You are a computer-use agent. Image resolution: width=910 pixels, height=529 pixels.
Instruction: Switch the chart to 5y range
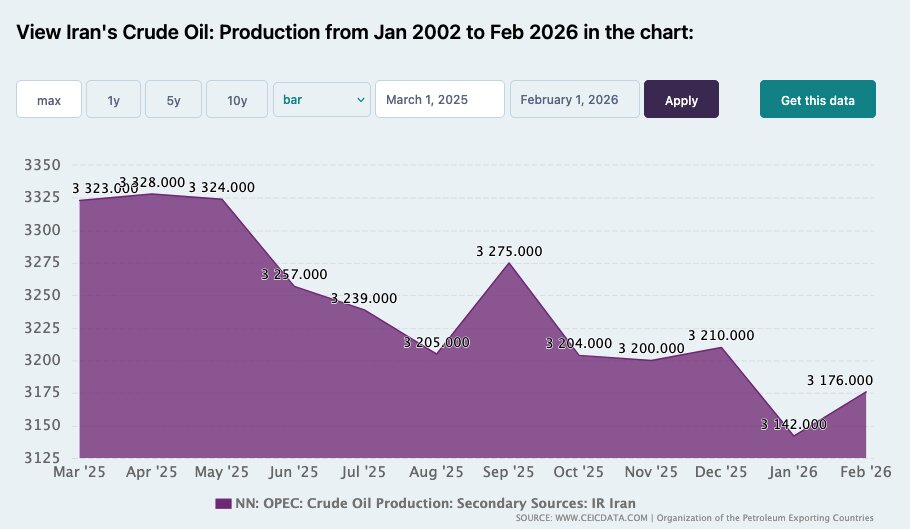point(174,100)
